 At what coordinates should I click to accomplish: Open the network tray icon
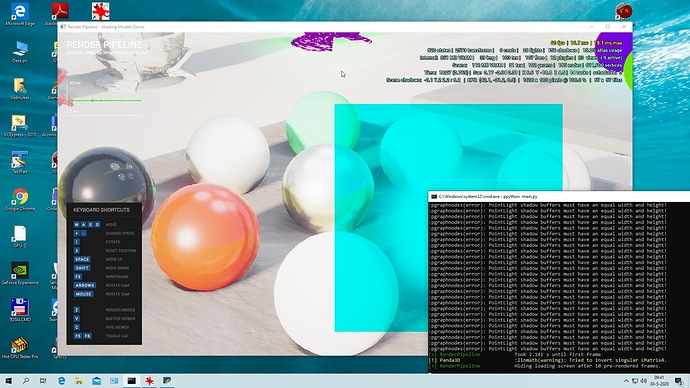tap(635, 381)
